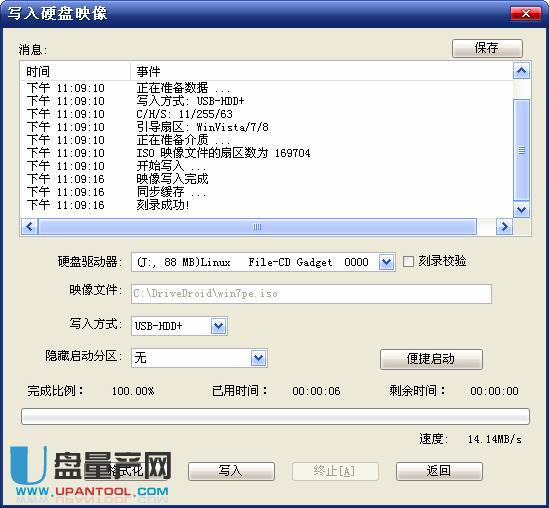Click the 时间 column header
This screenshot has width=549, height=508.
pyautogui.click(x=75, y=71)
